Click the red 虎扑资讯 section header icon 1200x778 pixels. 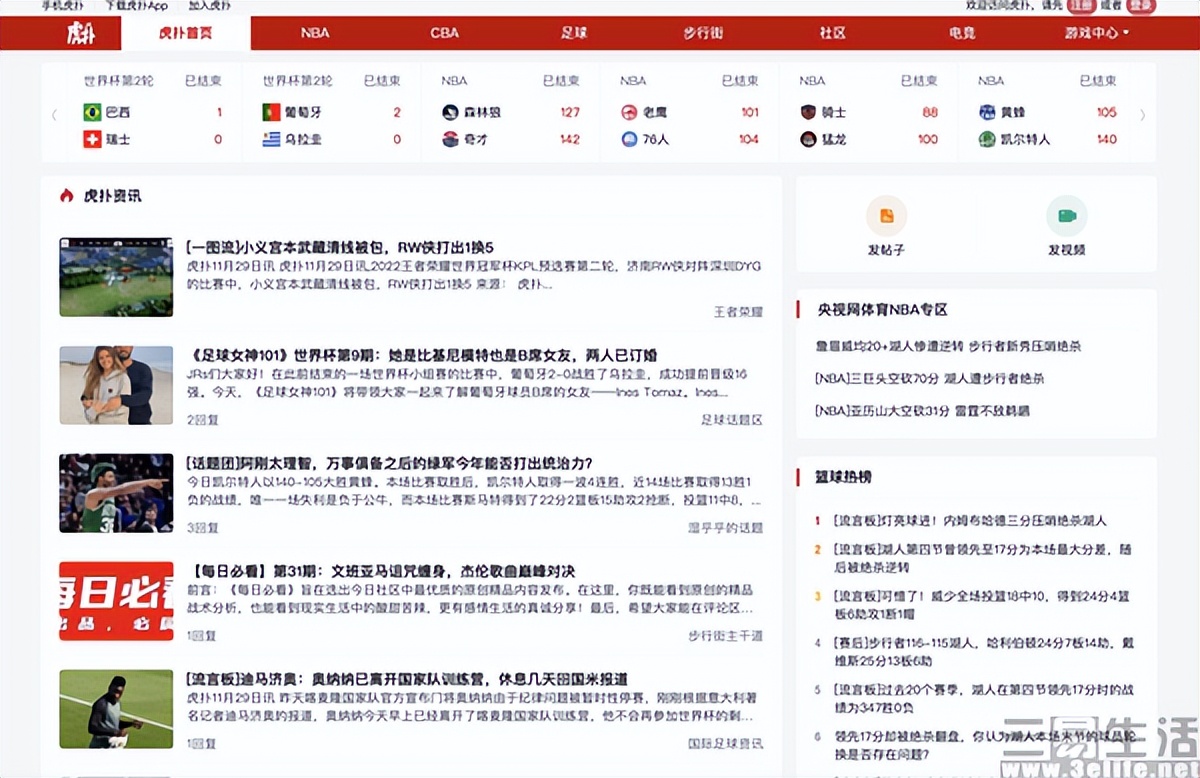click(x=65, y=197)
